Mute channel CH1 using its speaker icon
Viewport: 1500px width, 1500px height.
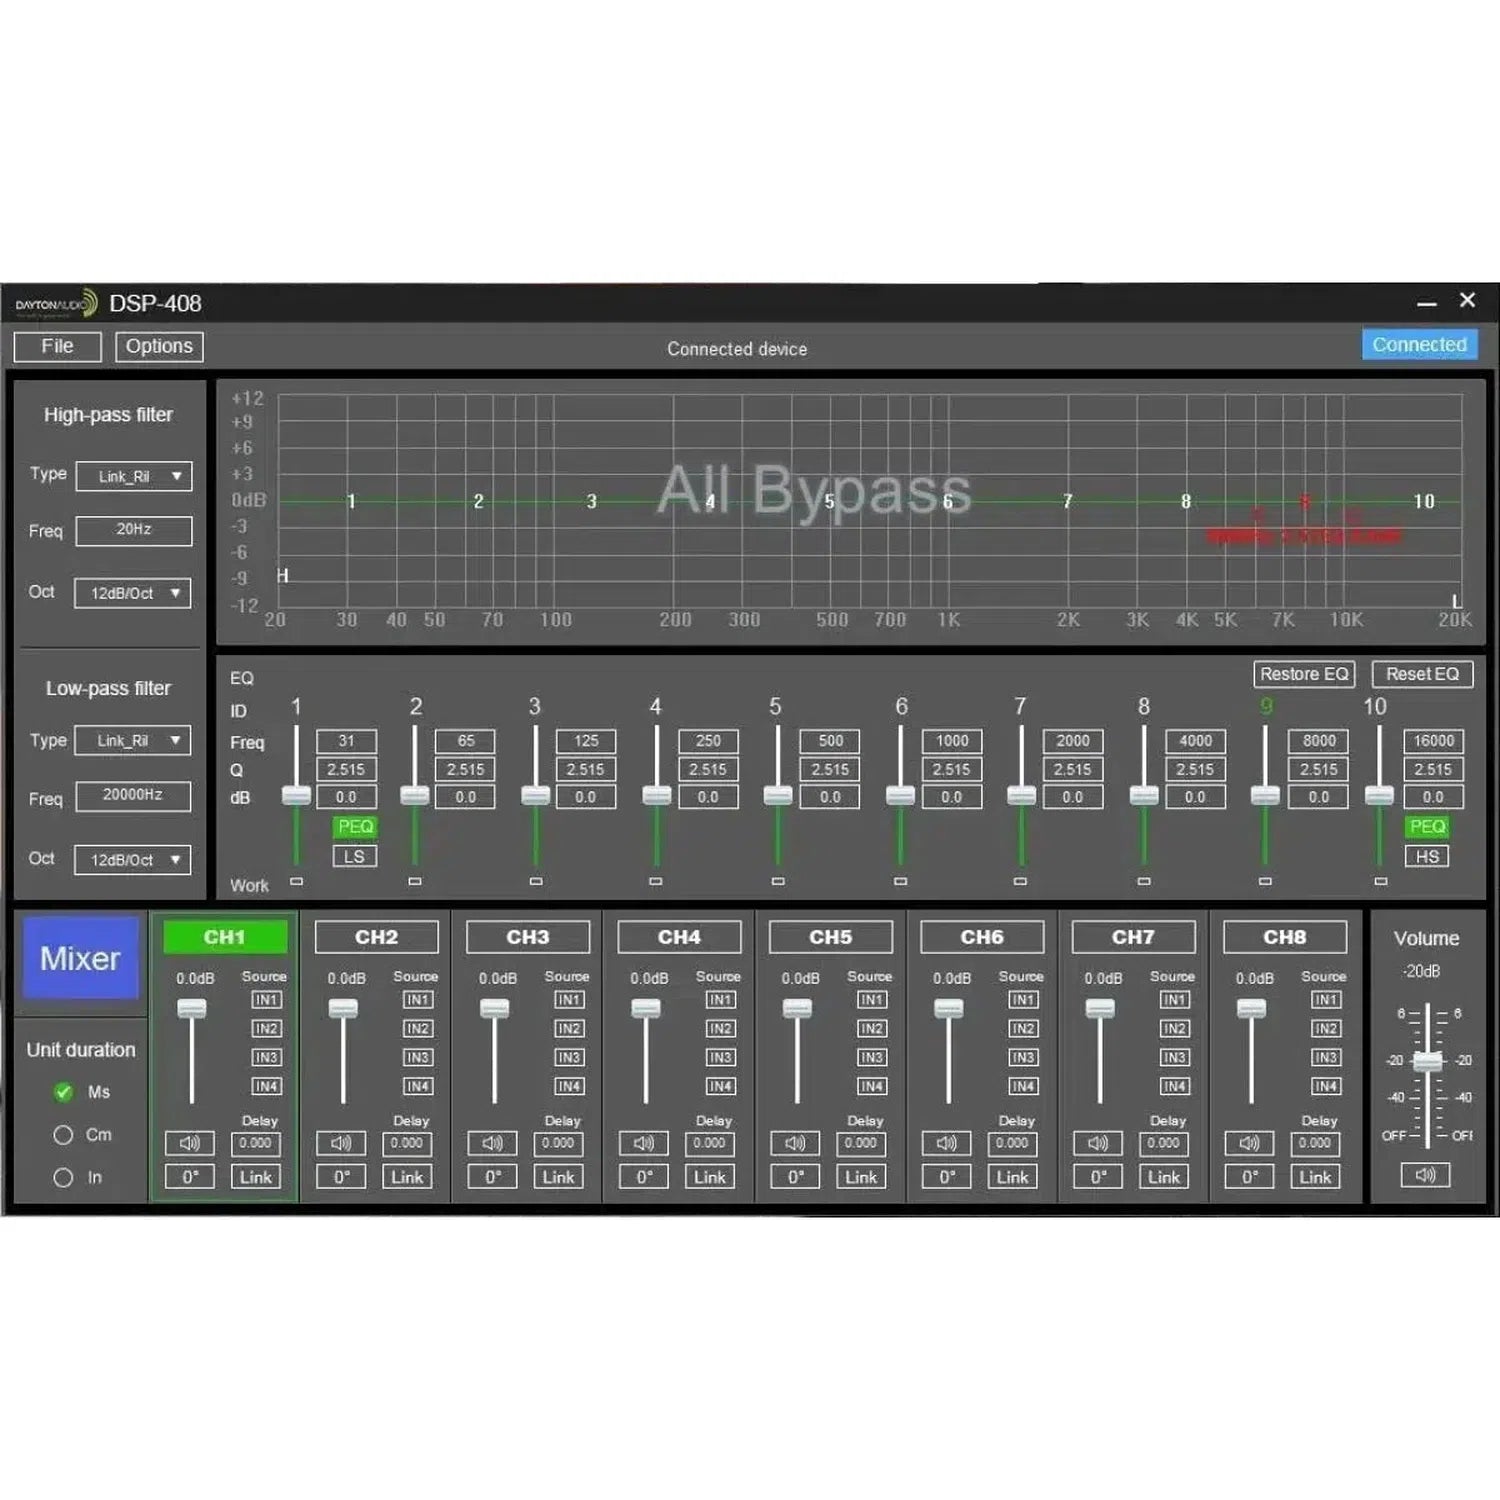(x=189, y=1143)
